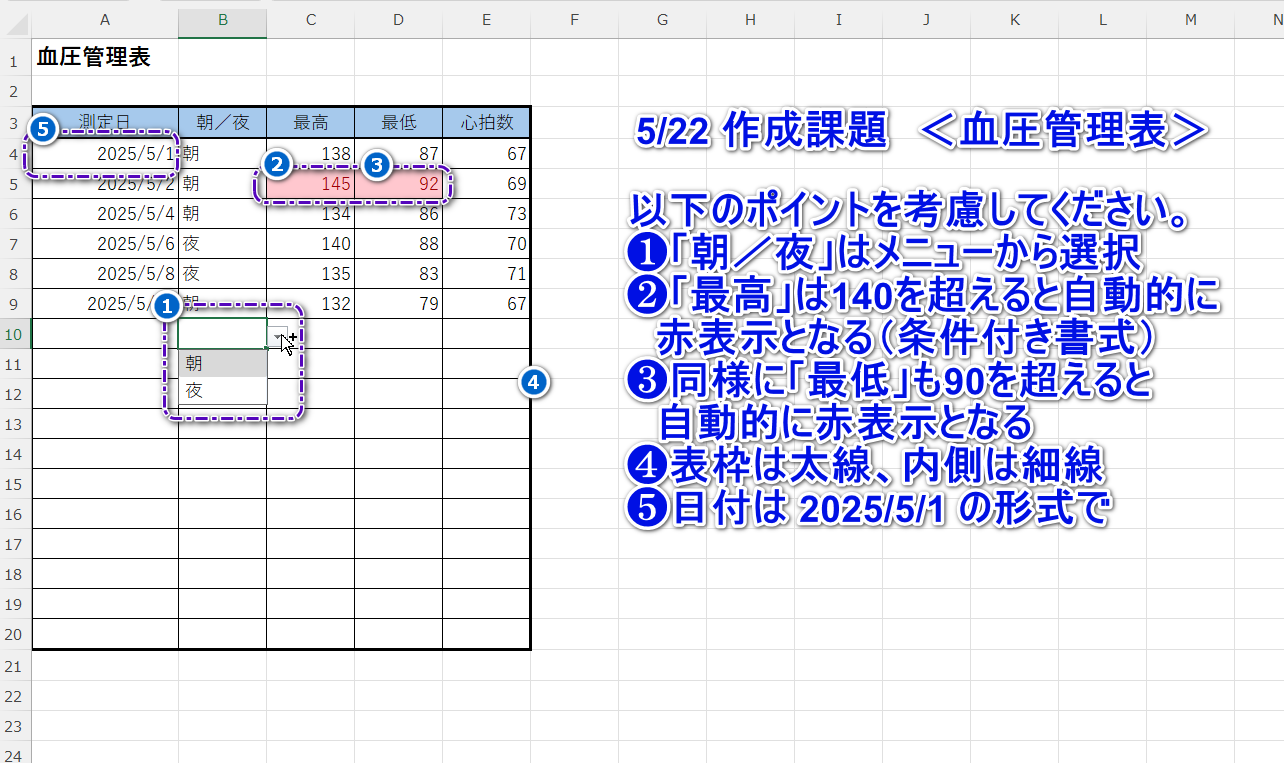Viewport: 1284px width, 763px height.
Task: Click the circled 4 badge right of the table border
Action: point(534,381)
